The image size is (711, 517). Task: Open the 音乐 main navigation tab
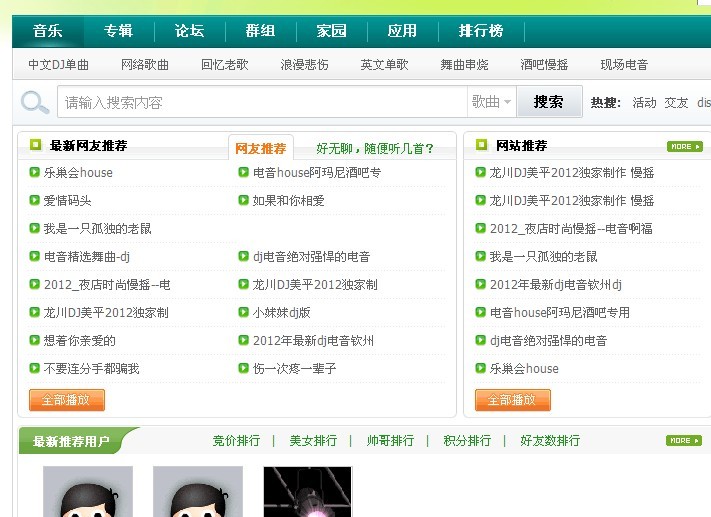[48, 31]
